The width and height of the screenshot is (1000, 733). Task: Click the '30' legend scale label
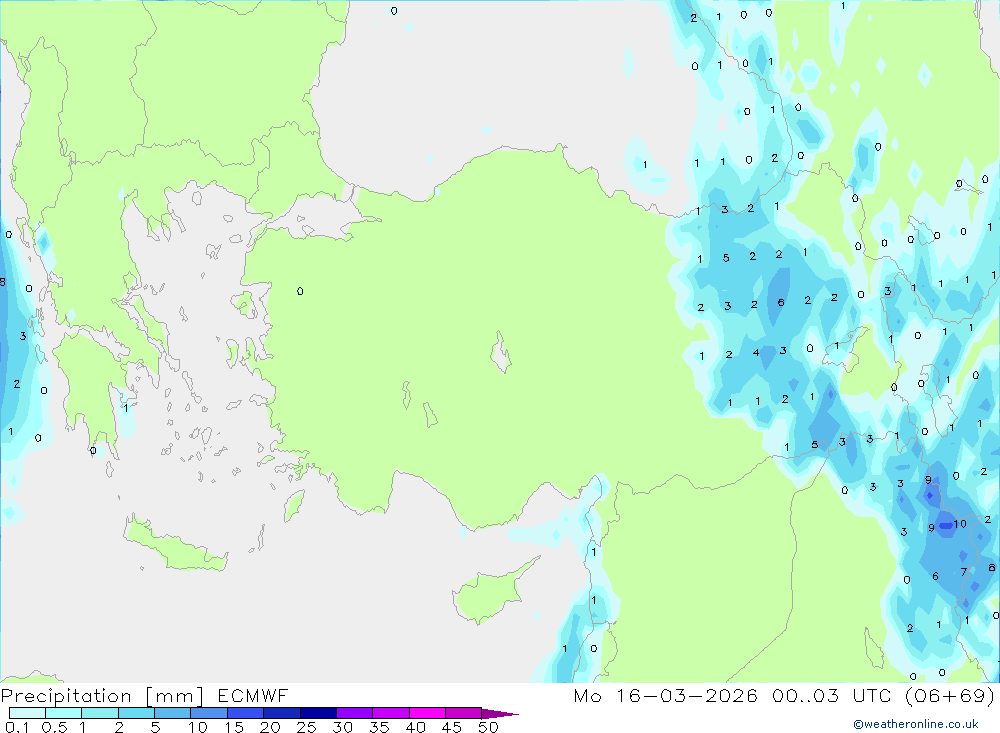(x=343, y=727)
